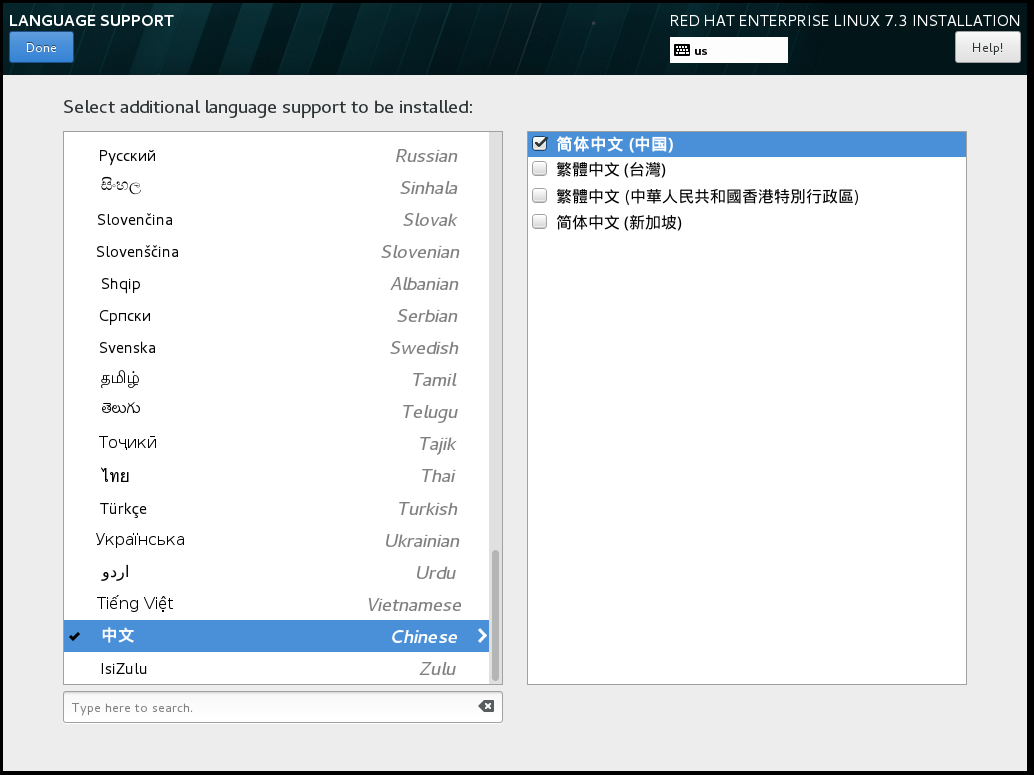Select IsiZulu Zulu language
Screen dimensions: 1034x775
point(276,668)
